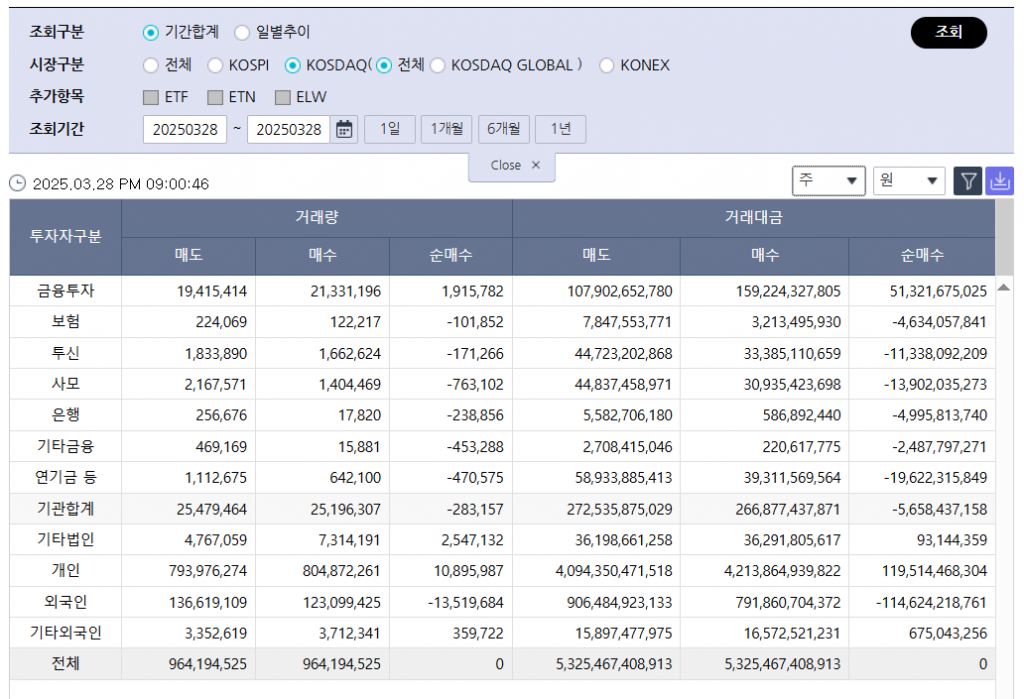
Task: Set the period to 1개월
Action: 446,129
